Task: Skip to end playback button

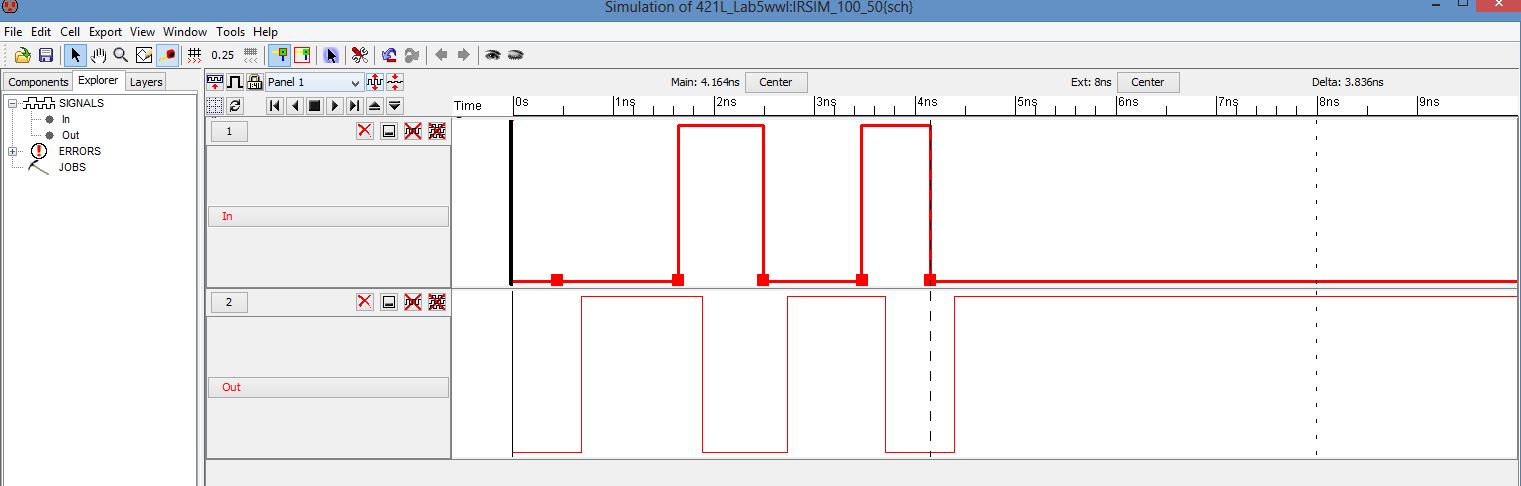Action: [x=354, y=105]
